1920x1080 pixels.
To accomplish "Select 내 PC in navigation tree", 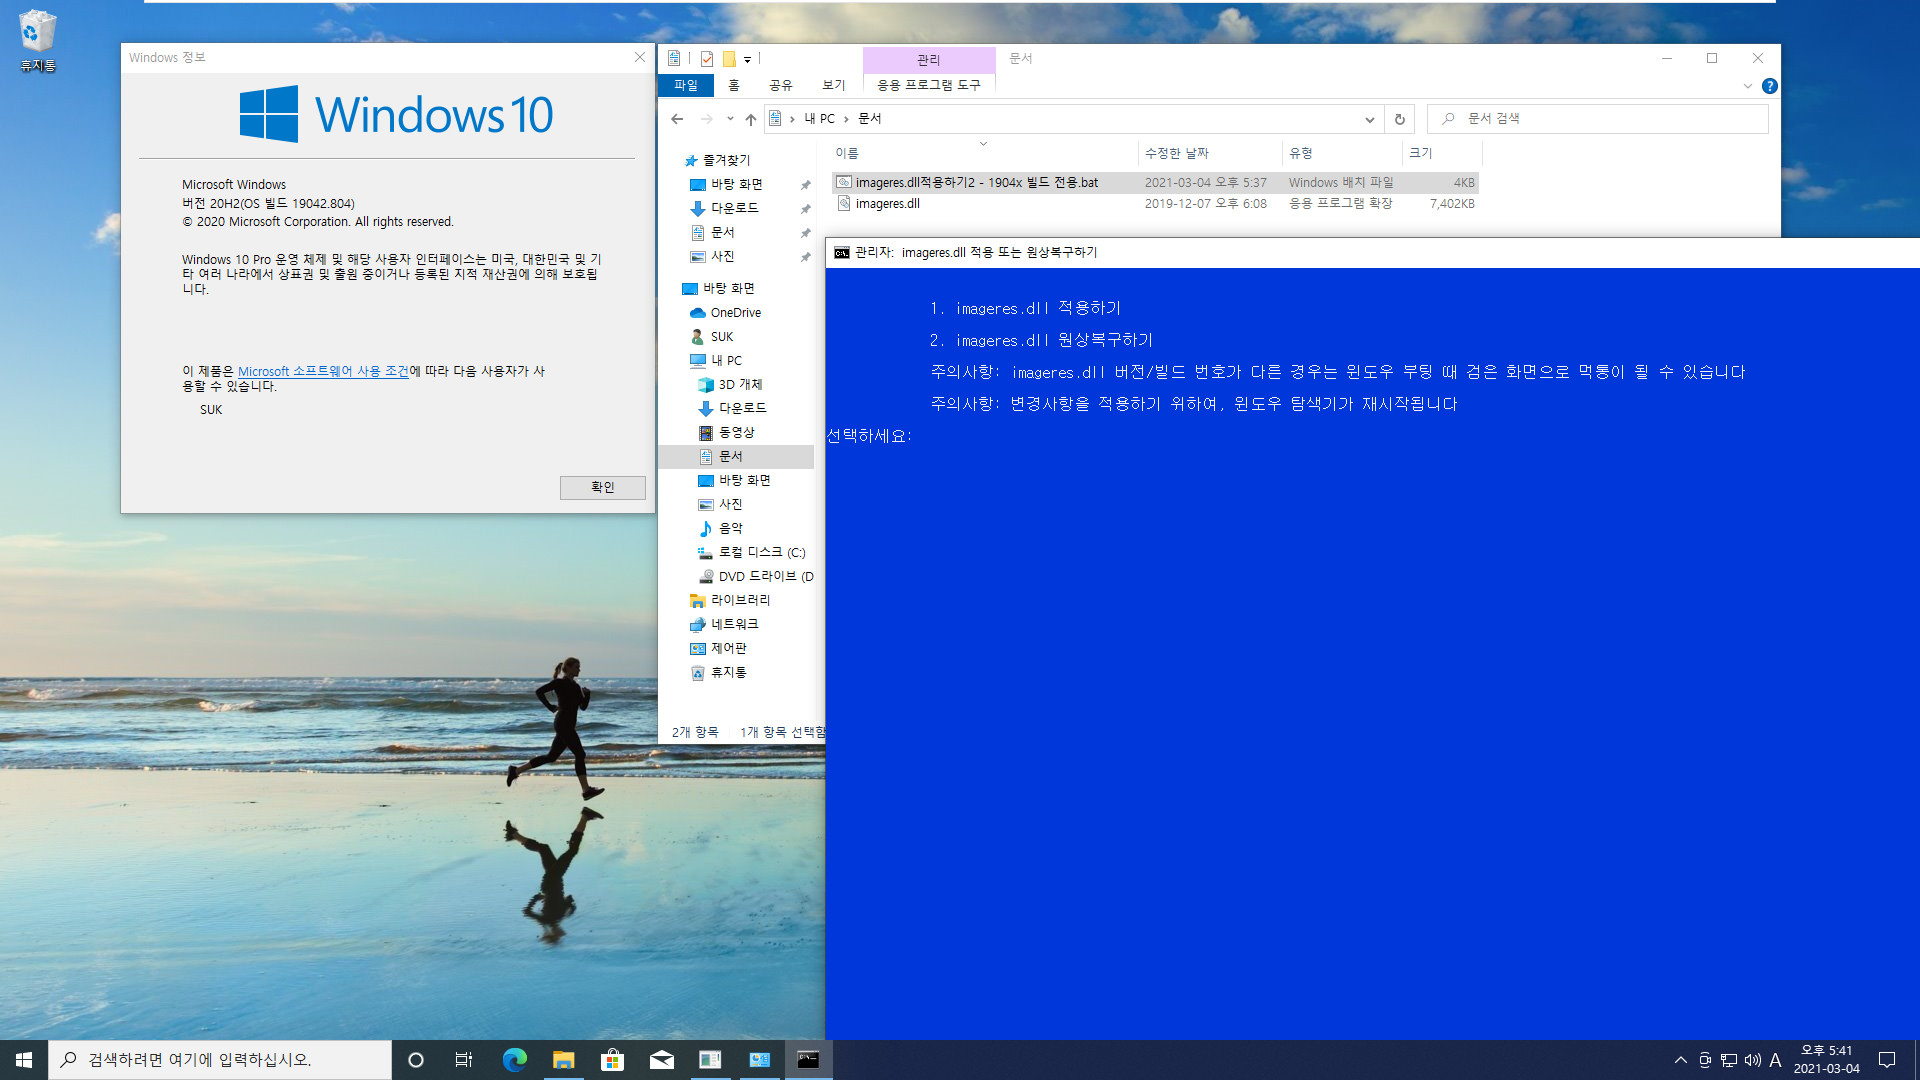I will (x=726, y=361).
